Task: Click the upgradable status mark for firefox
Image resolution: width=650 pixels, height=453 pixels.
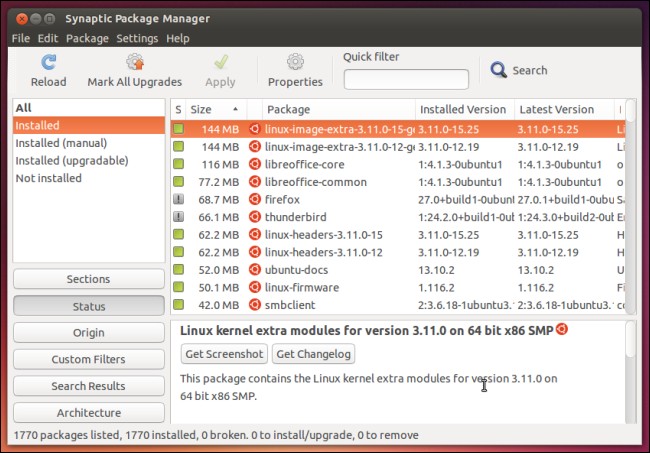Action: click(178, 199)
